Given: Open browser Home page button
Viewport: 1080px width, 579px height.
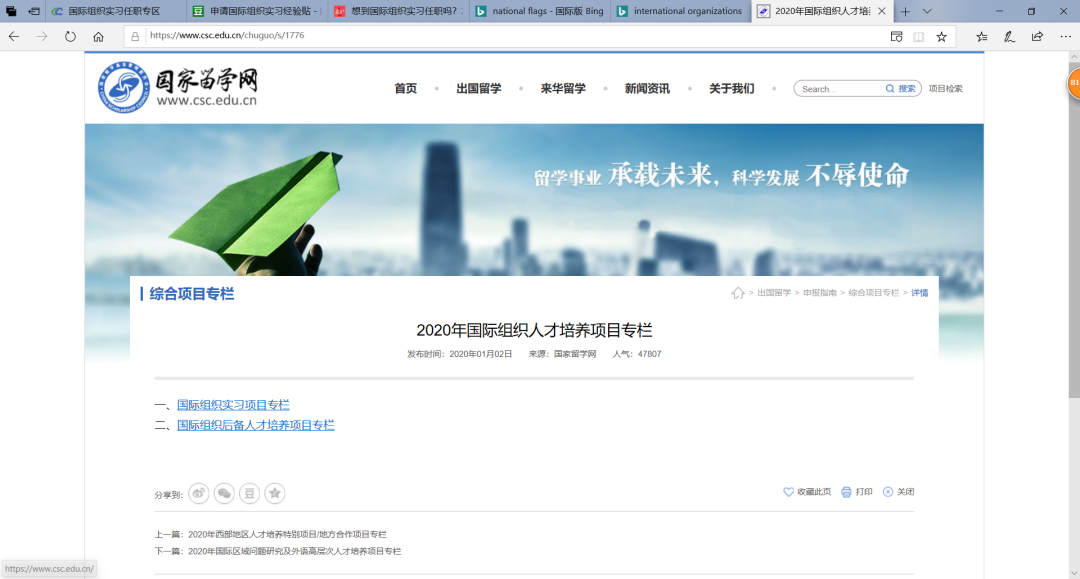Looking at the screenshot, I should pyautogui.click(x=98, y=36).
